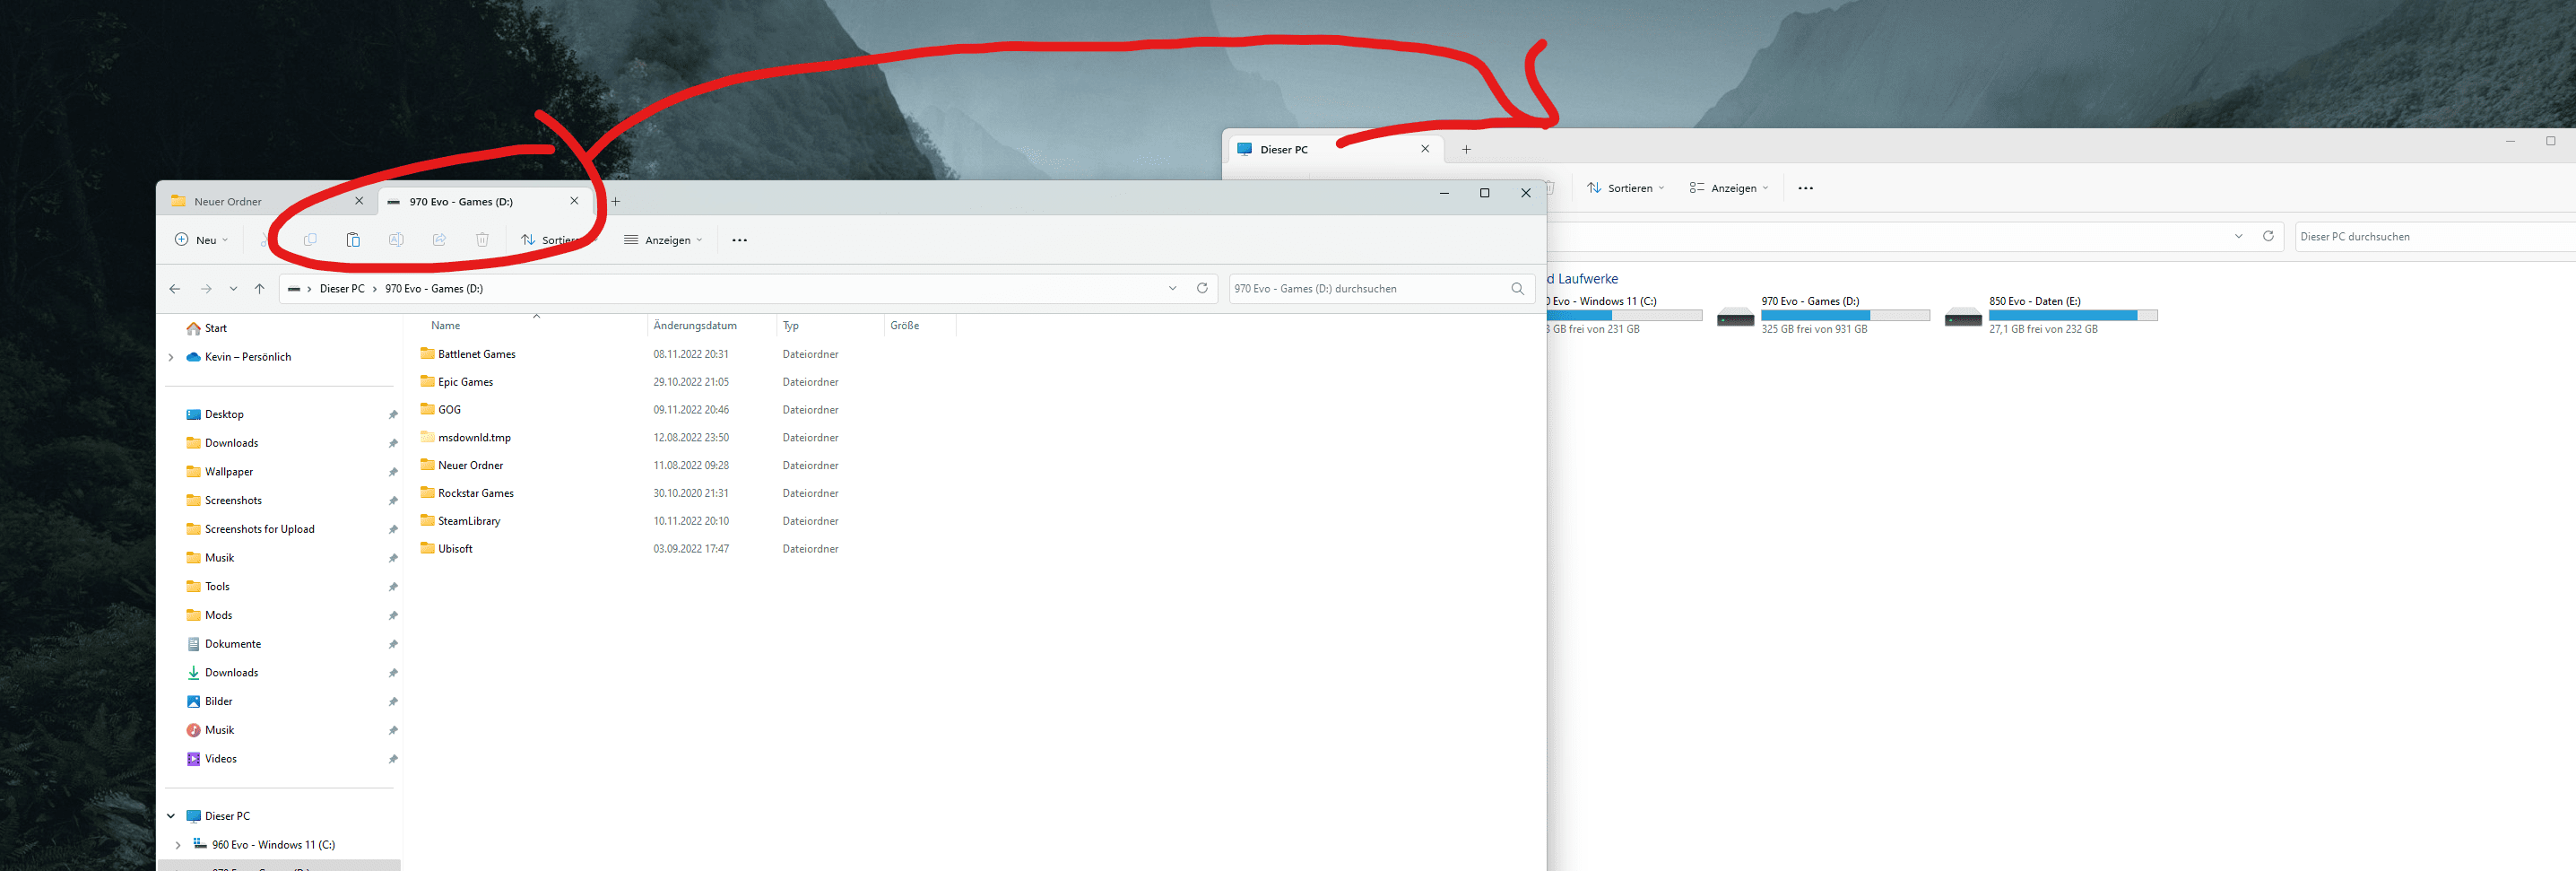The height and width of the screenshot is (871, 2576).
Task: Click the Paste clipboard icon
Action: (353, 240)
